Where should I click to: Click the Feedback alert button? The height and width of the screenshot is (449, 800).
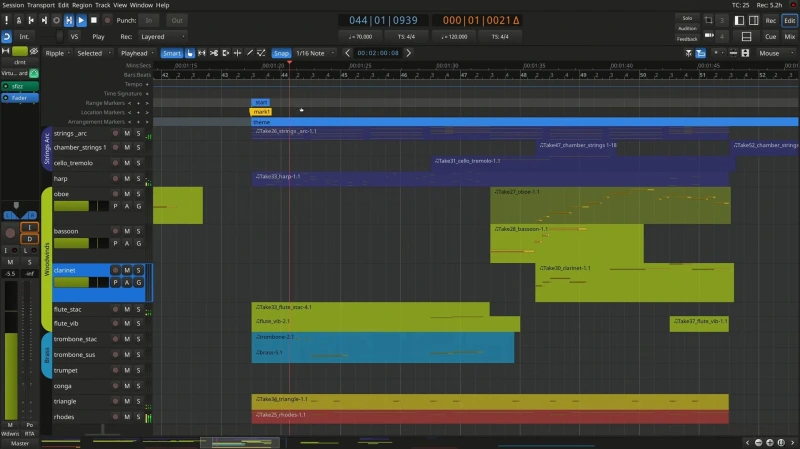(x=687, y=39)
